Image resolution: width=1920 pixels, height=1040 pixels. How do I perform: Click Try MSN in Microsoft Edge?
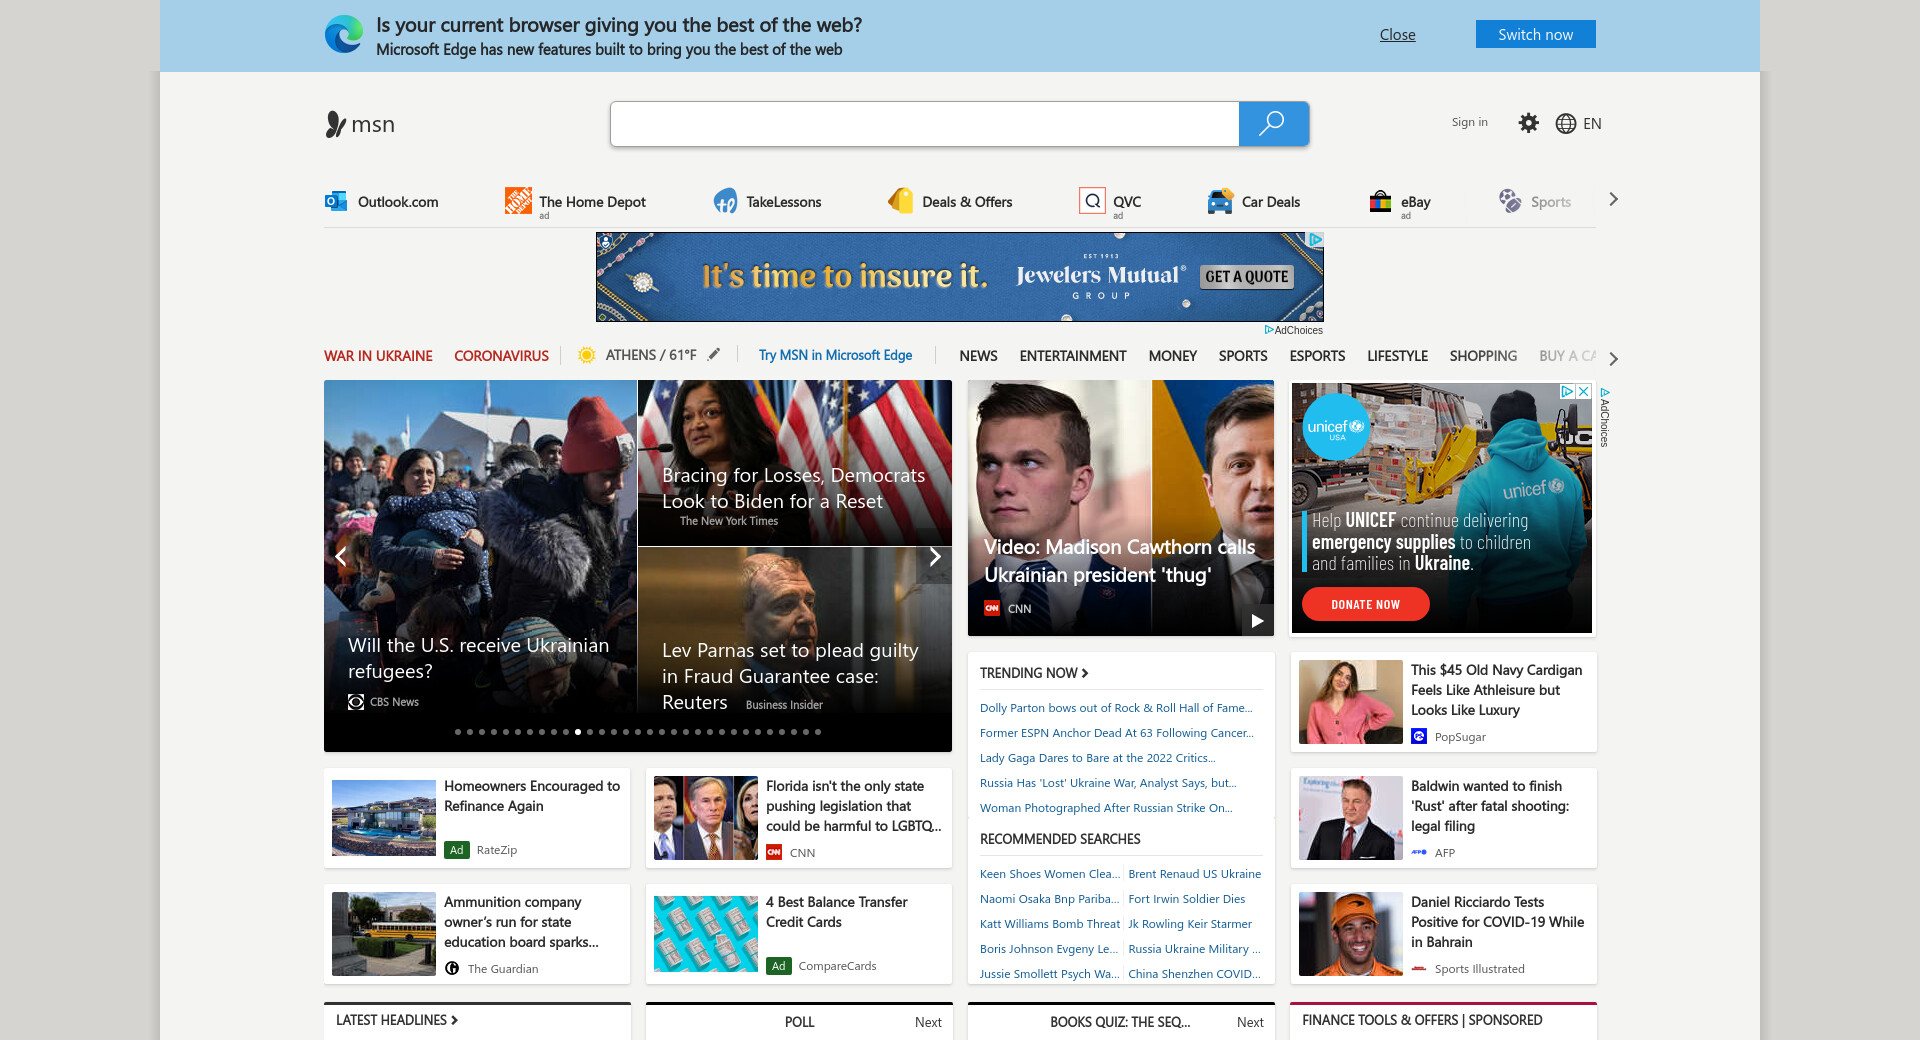pos(835,355)
